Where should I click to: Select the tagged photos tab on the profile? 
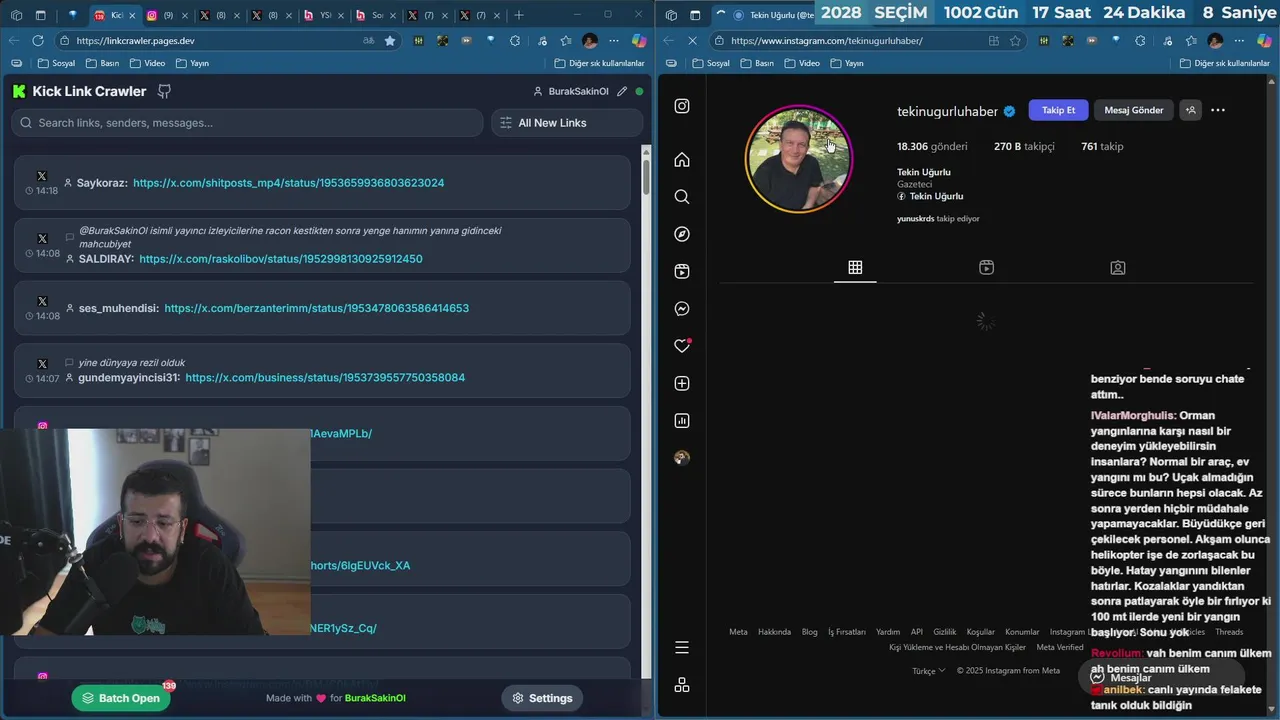1118,267
